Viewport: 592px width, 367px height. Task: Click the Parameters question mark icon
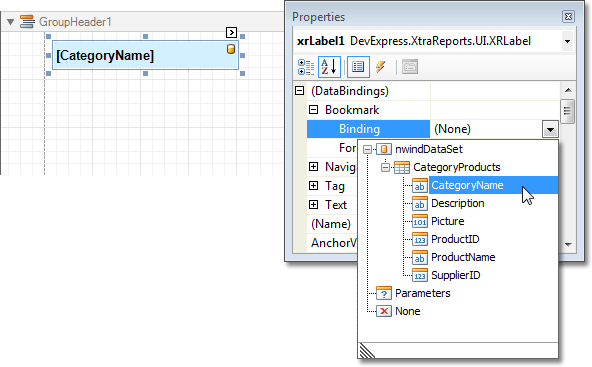[384, 293]
